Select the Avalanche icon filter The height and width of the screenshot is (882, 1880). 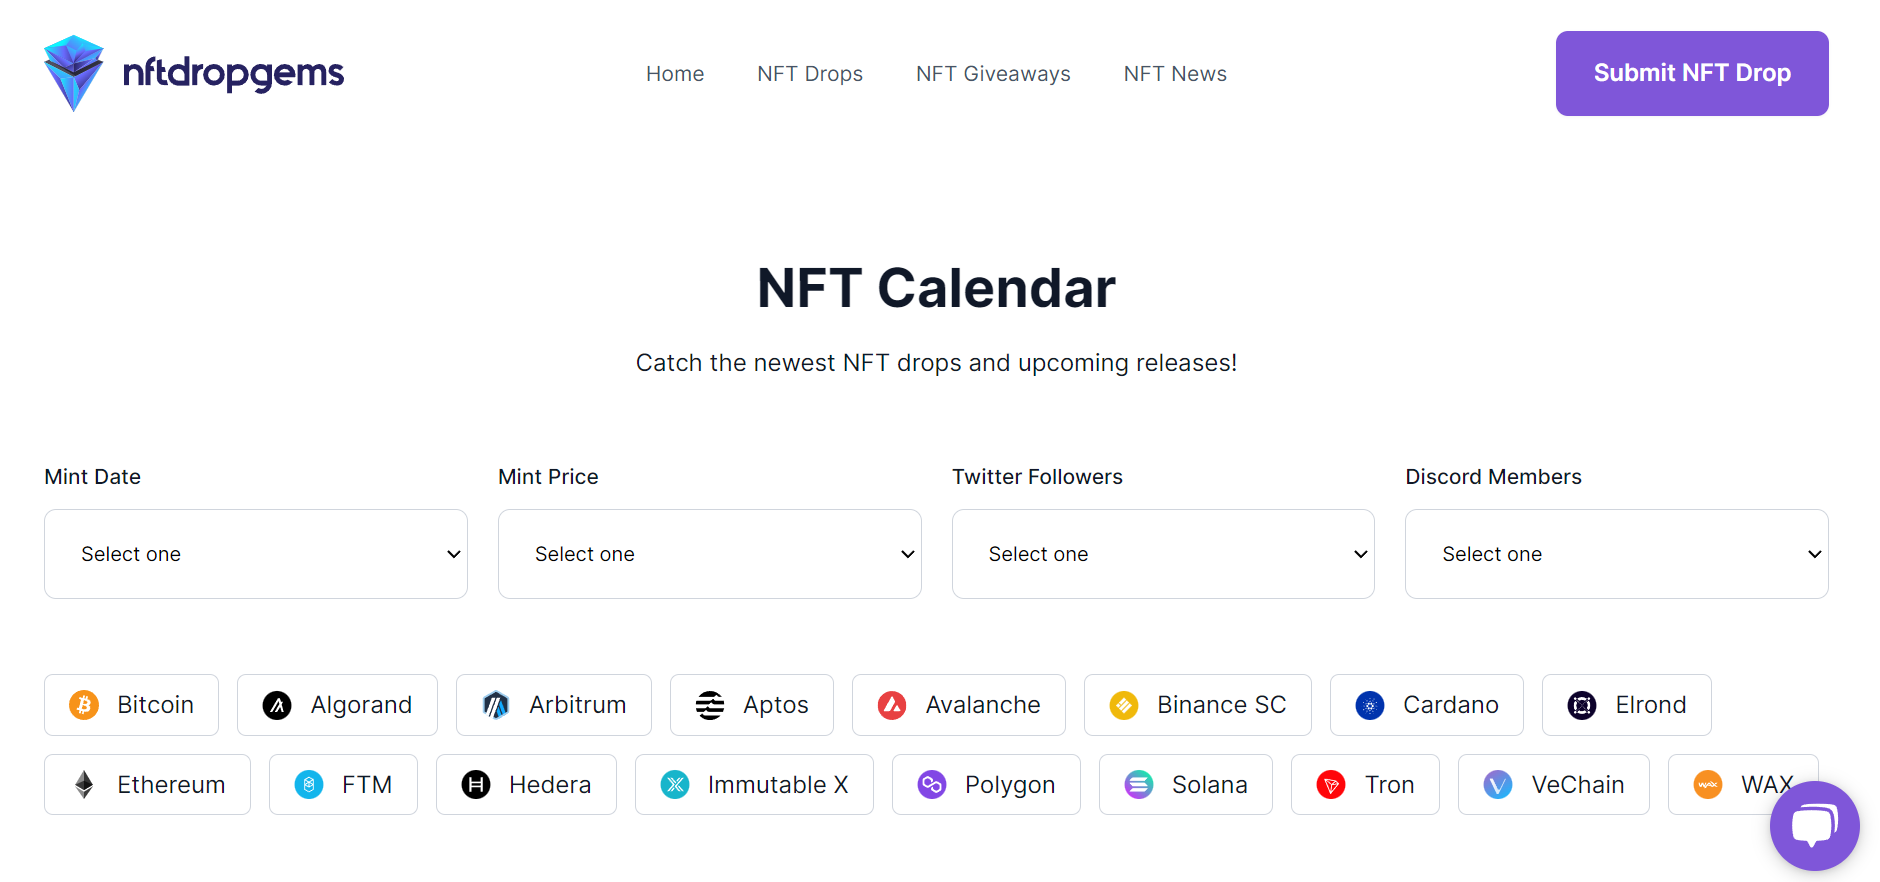(893, 704)
